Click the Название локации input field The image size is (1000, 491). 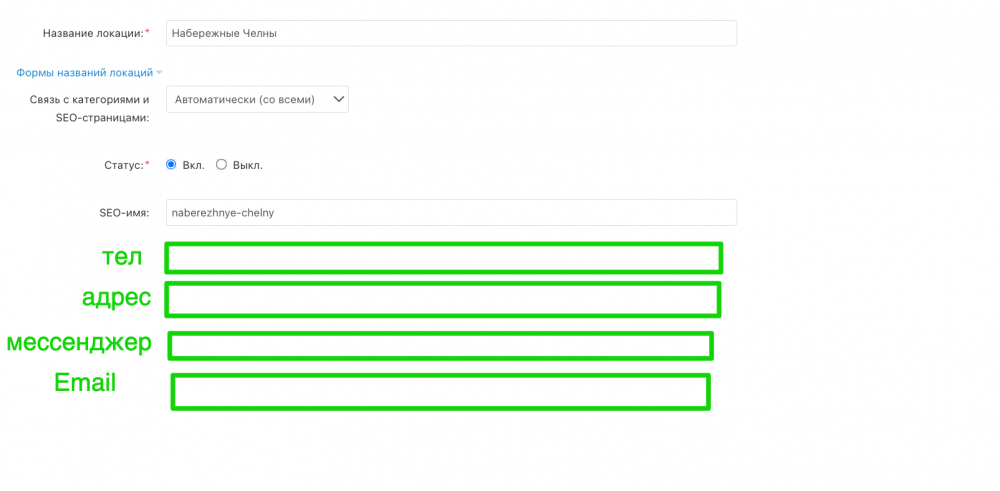450,33
